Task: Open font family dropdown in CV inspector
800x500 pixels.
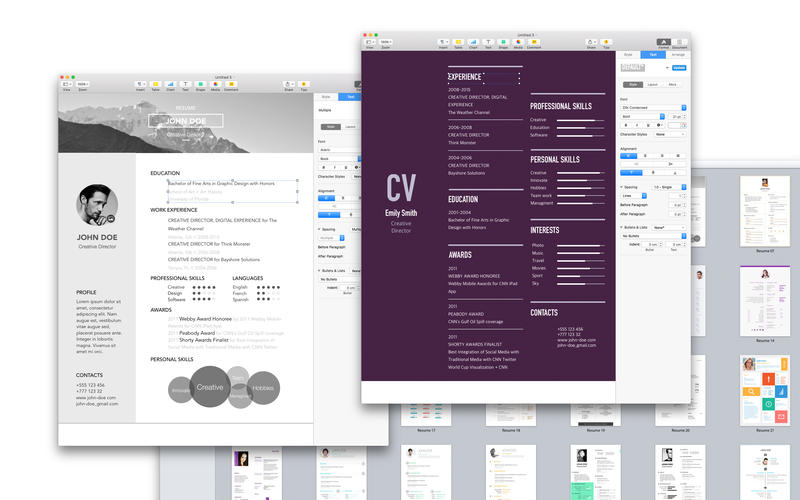Action: 653,108
